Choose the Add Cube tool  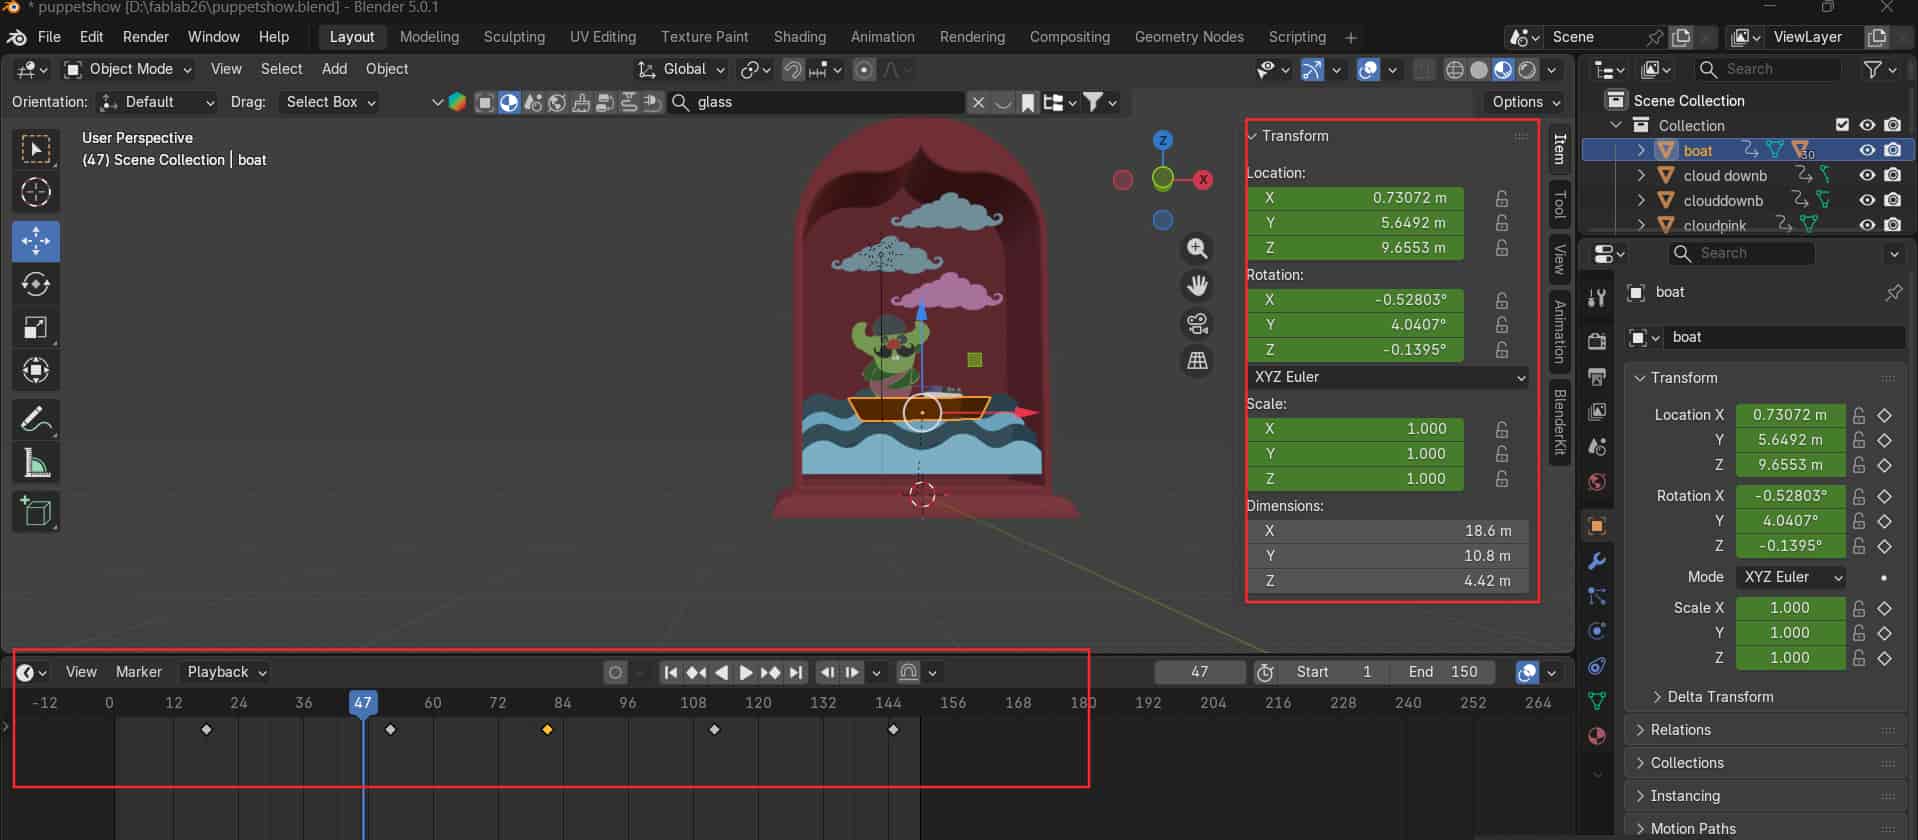coord(36,511)
